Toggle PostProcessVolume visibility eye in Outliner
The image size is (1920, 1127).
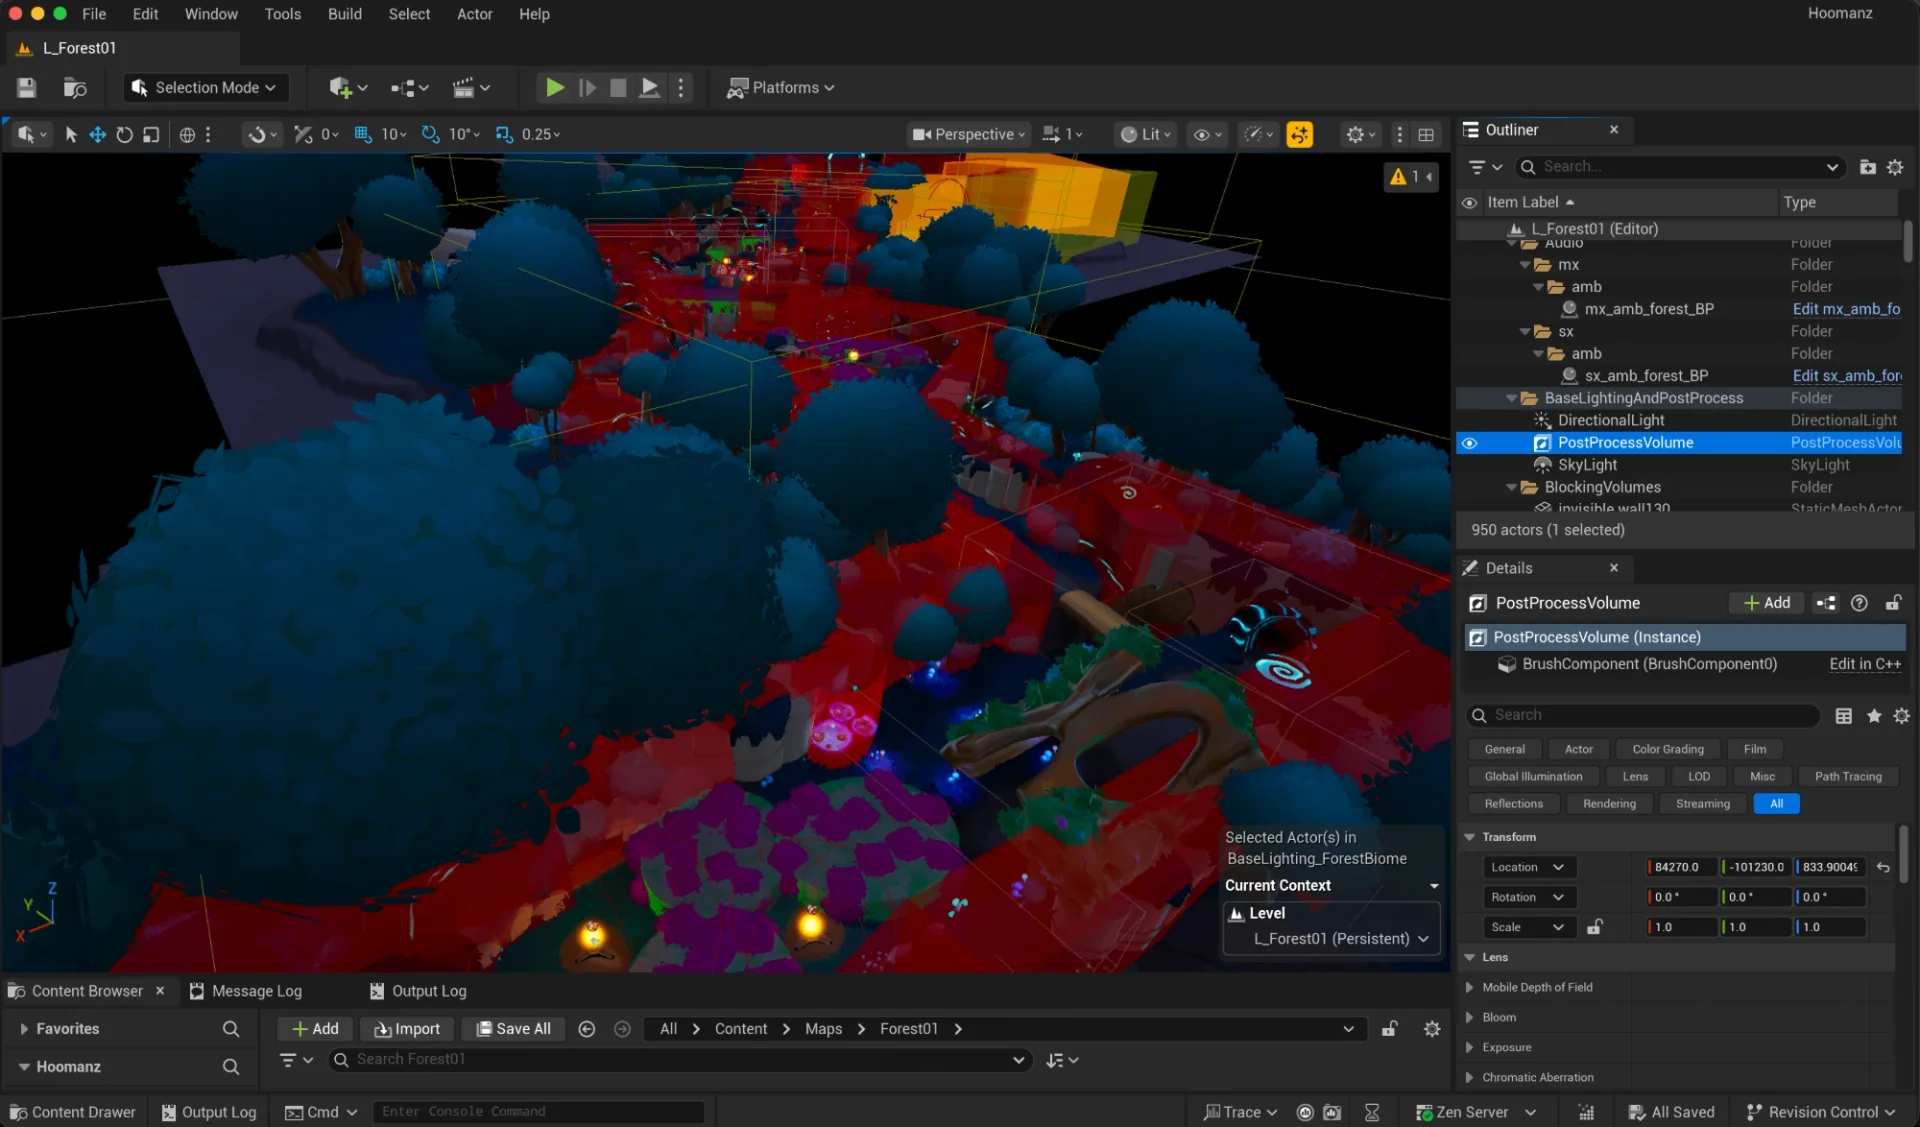pos(1469,443)
